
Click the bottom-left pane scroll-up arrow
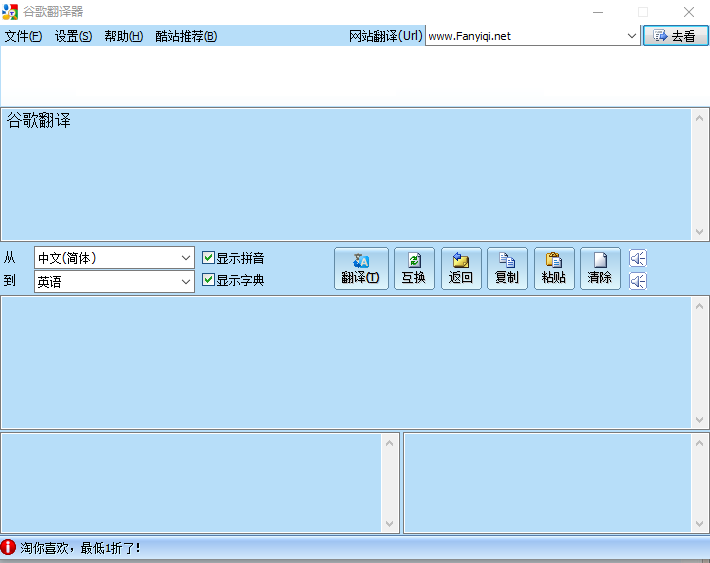389,443
